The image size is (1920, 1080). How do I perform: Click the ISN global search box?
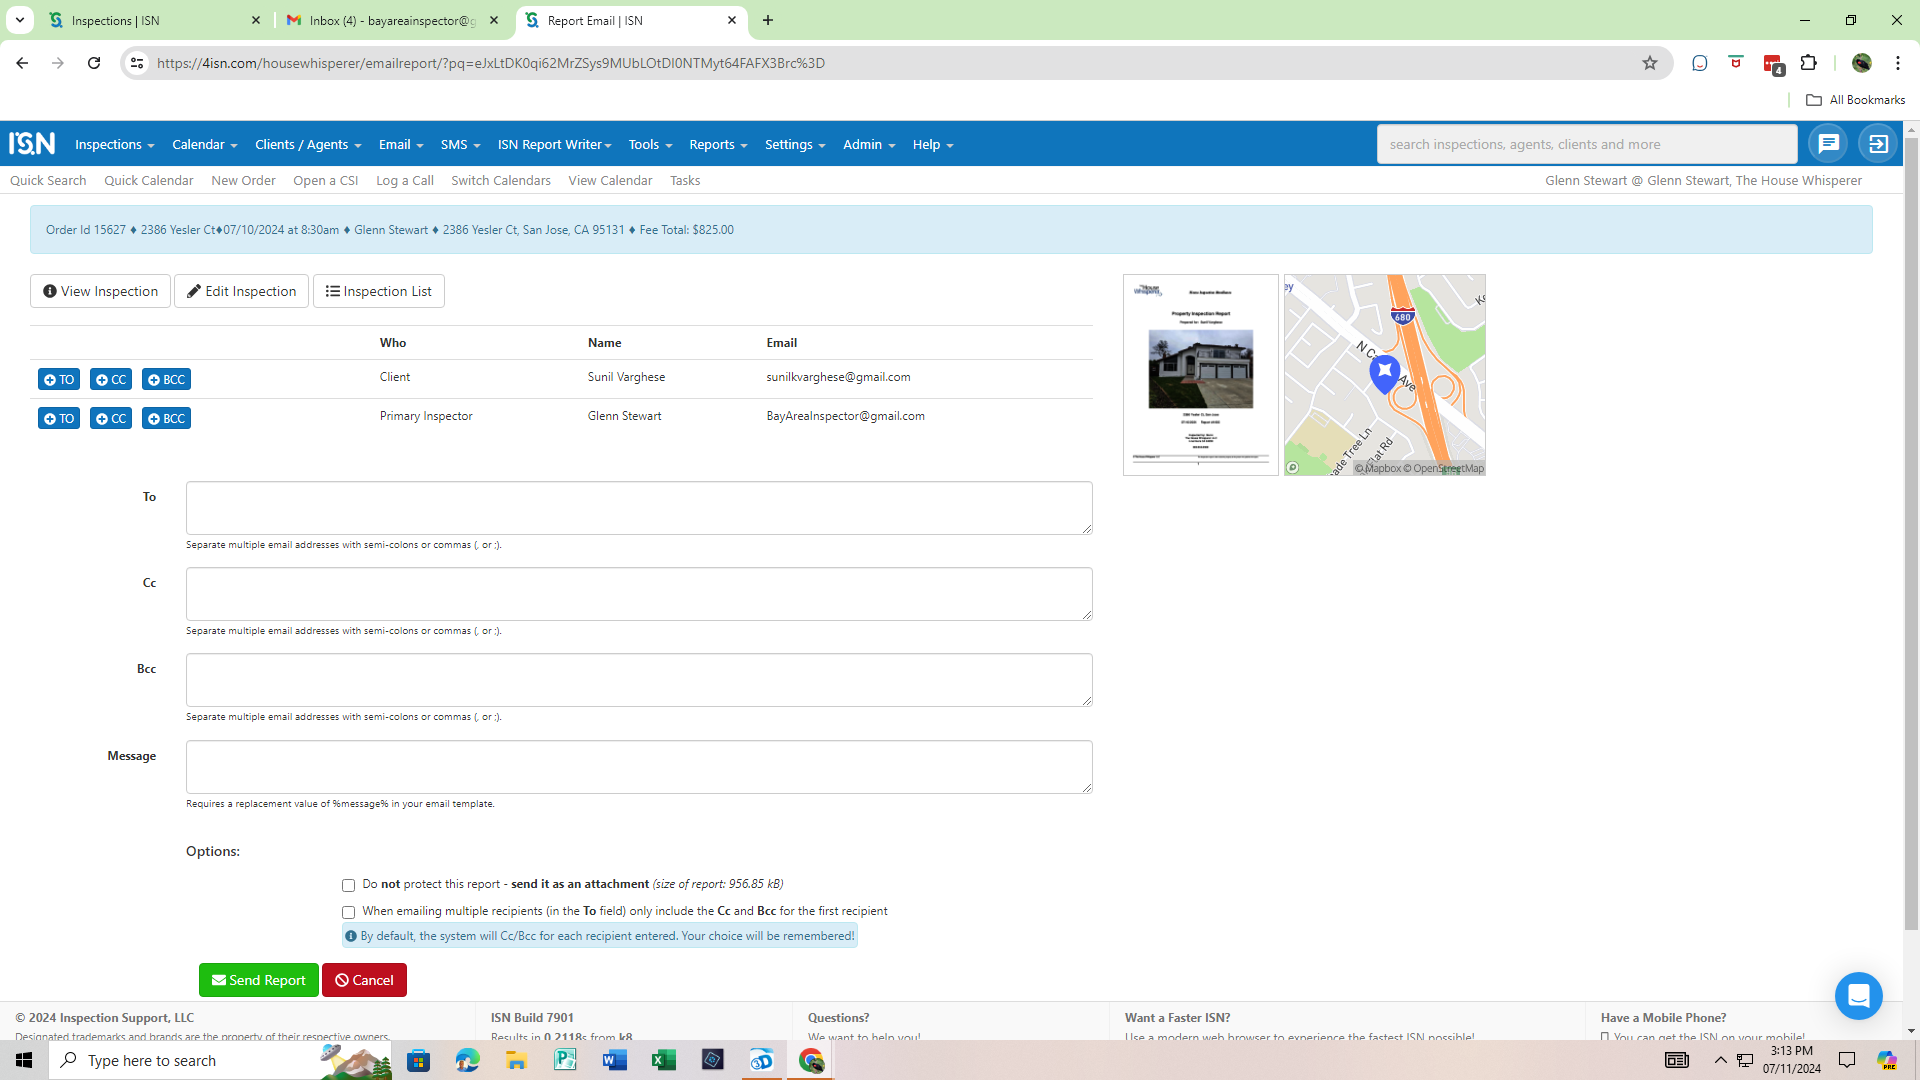[1587, 144]
